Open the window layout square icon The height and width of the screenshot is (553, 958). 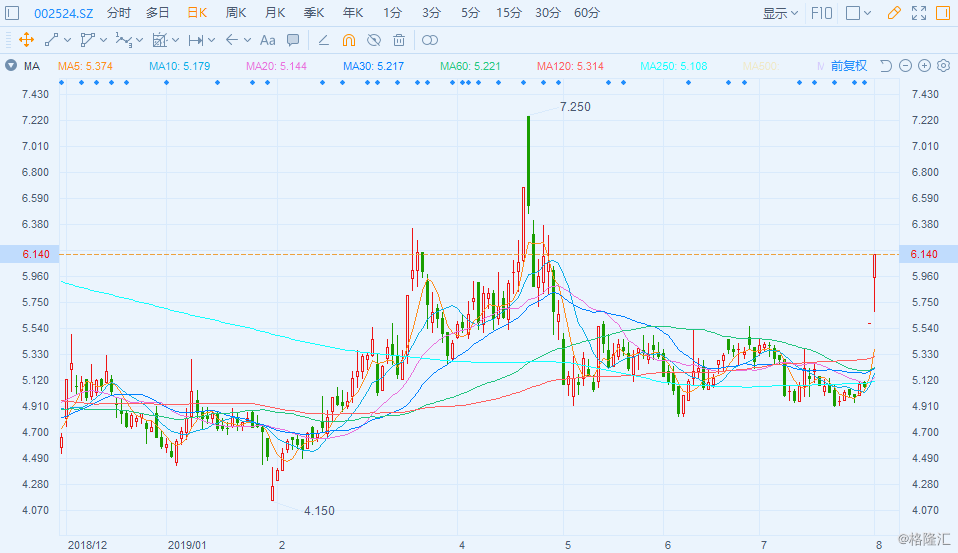coord(853,13)
